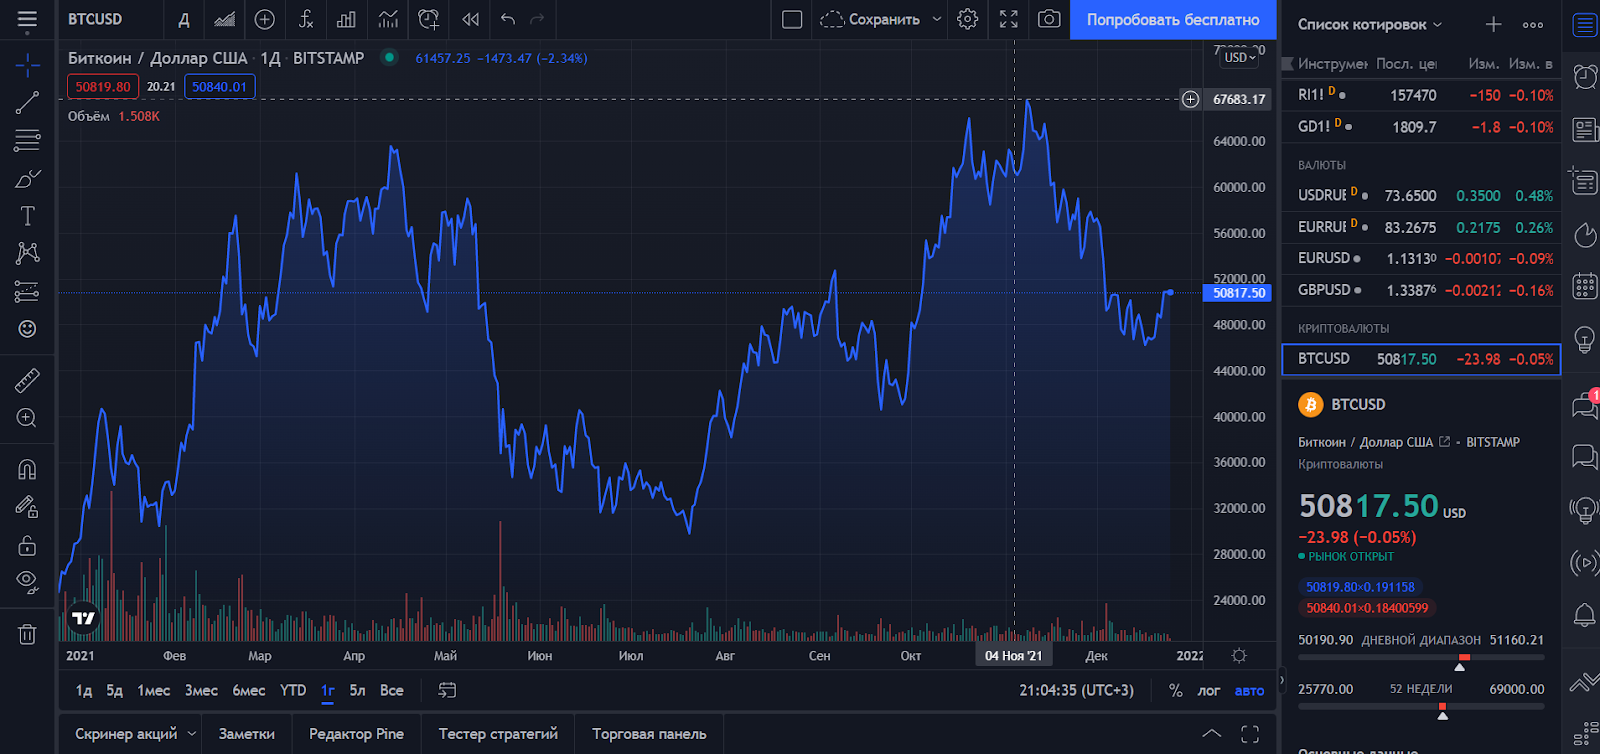Image resolution: width=1600 pixels, height=754 pixels.
Task: Select the 1мес time range
Action: point(153,690)
